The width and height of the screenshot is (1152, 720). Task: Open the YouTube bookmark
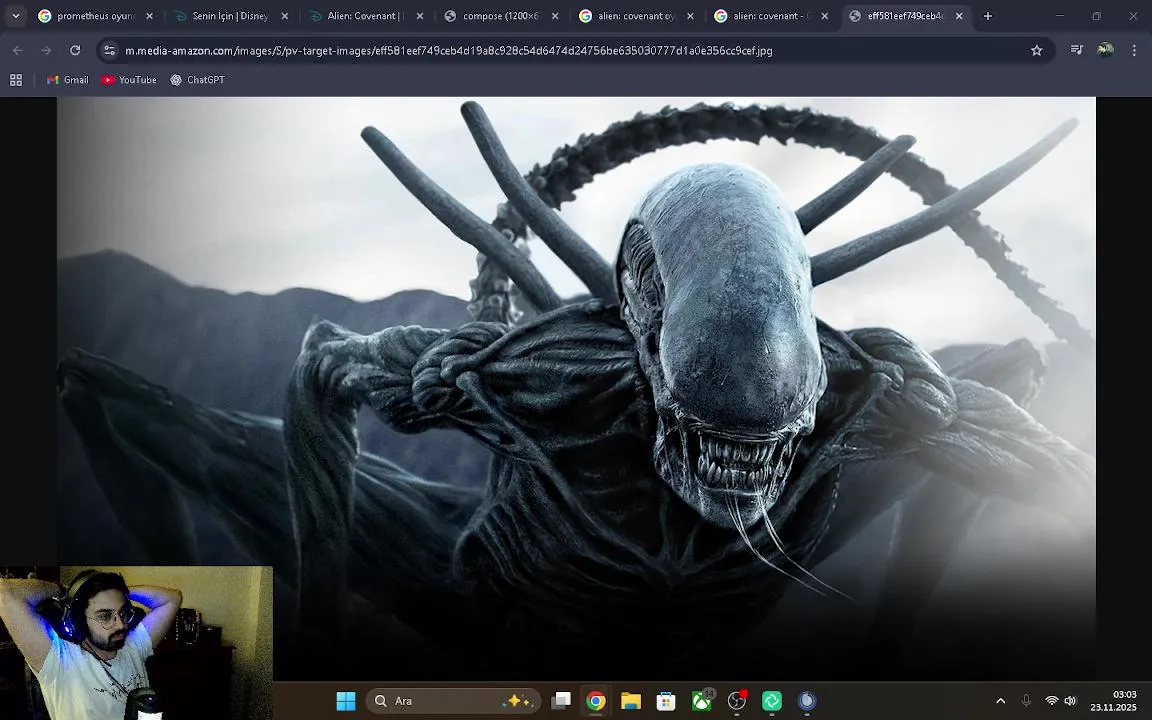(129, 79)
